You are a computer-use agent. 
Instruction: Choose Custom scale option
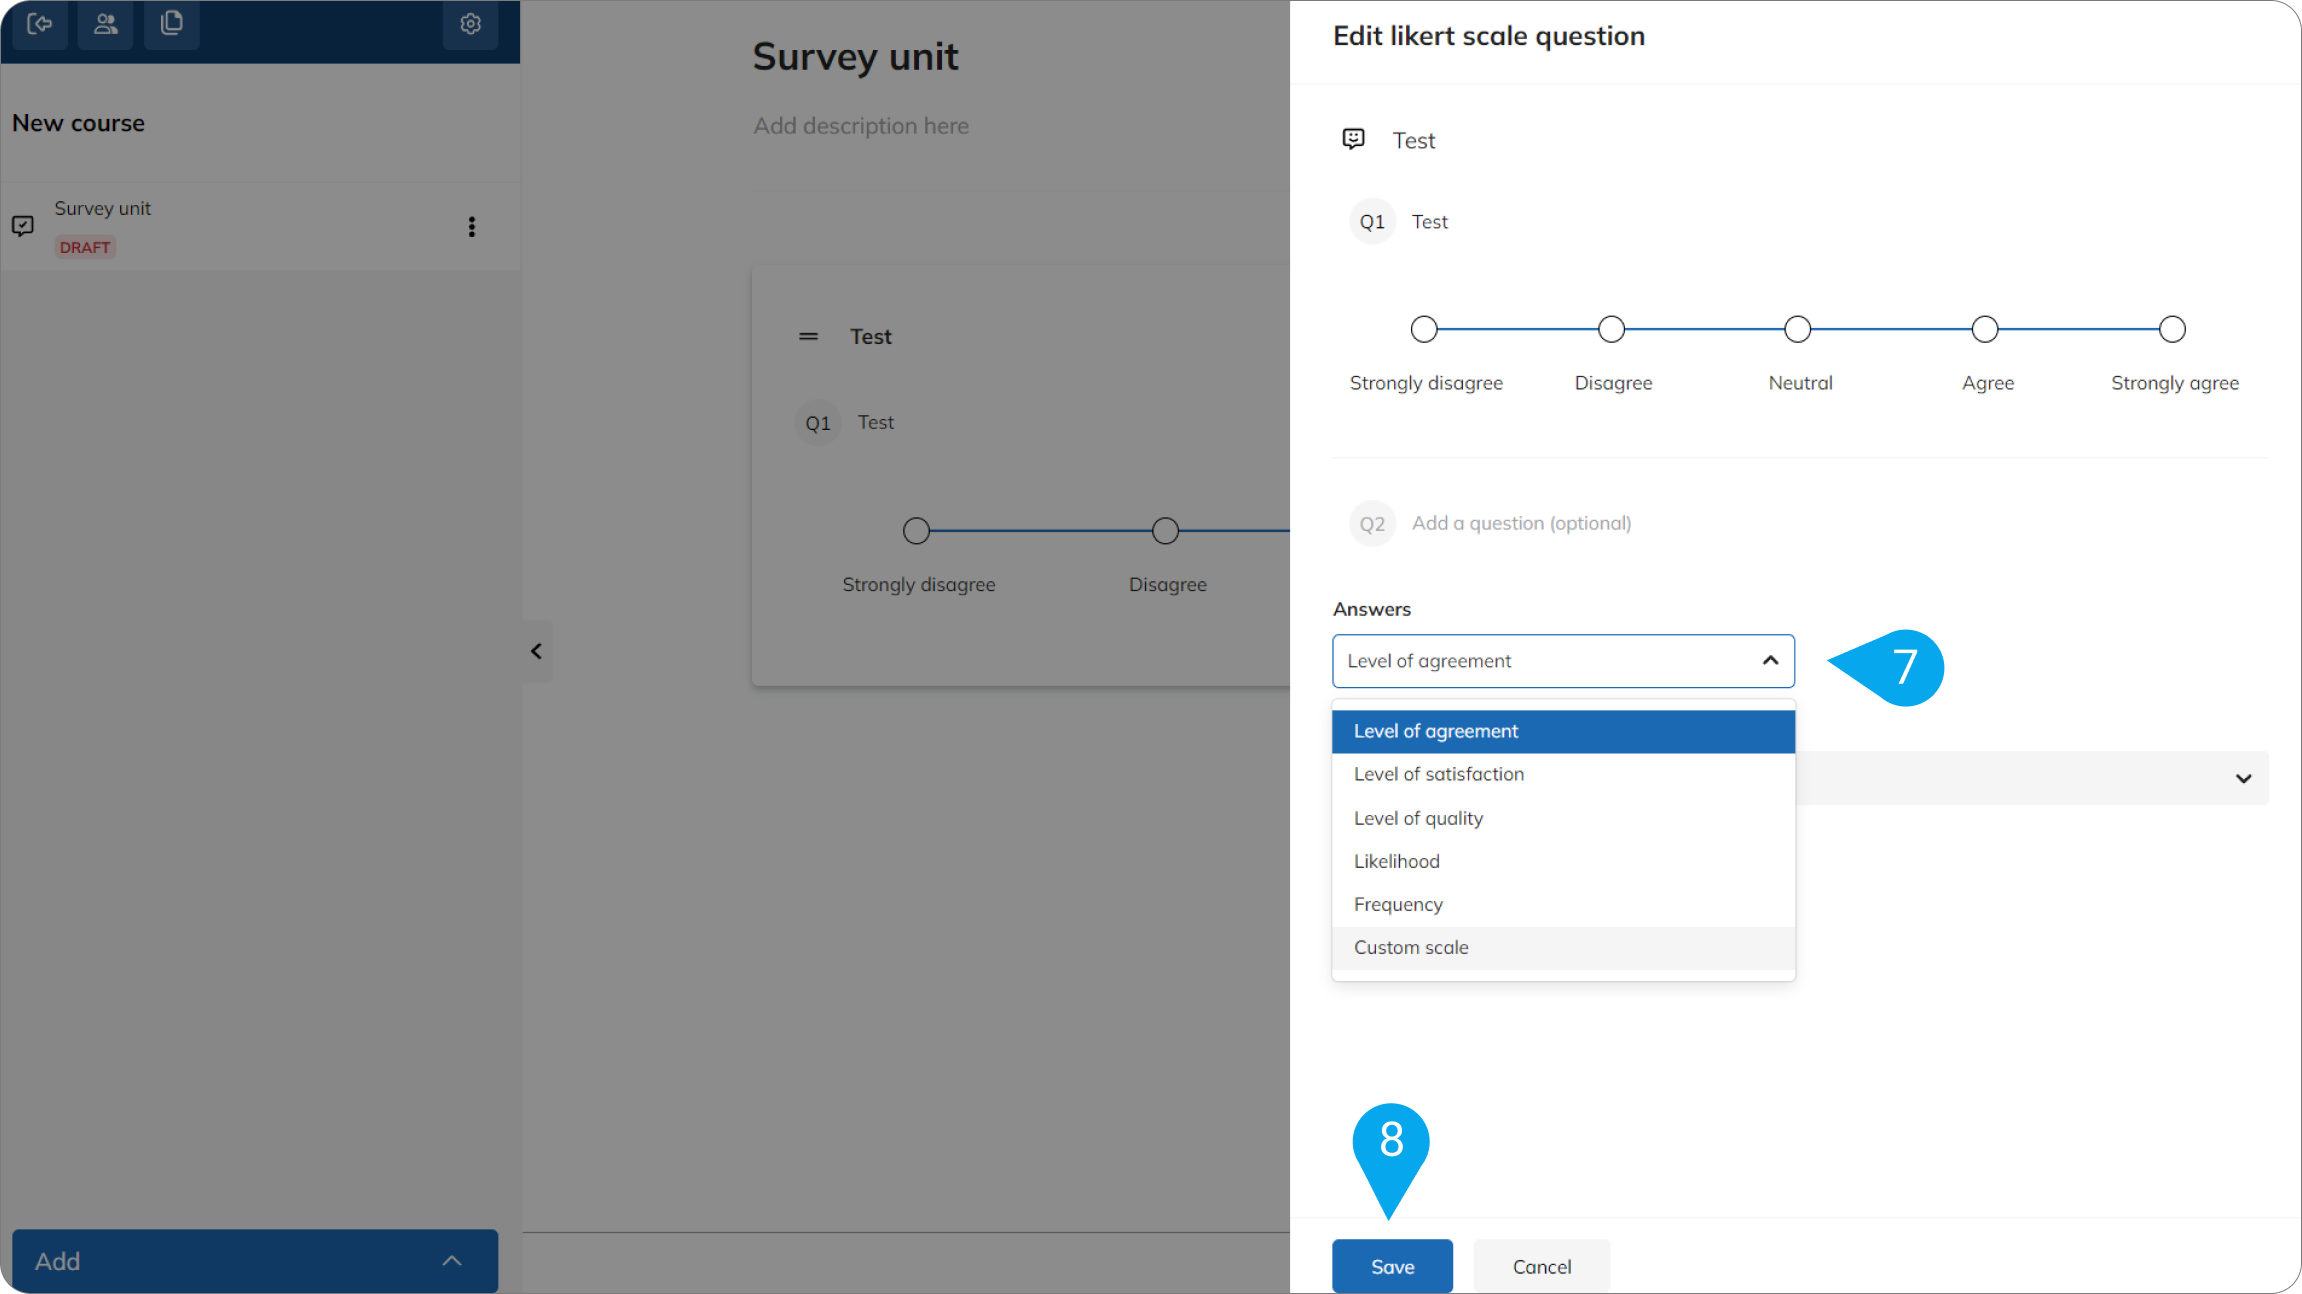(1563, 947)
